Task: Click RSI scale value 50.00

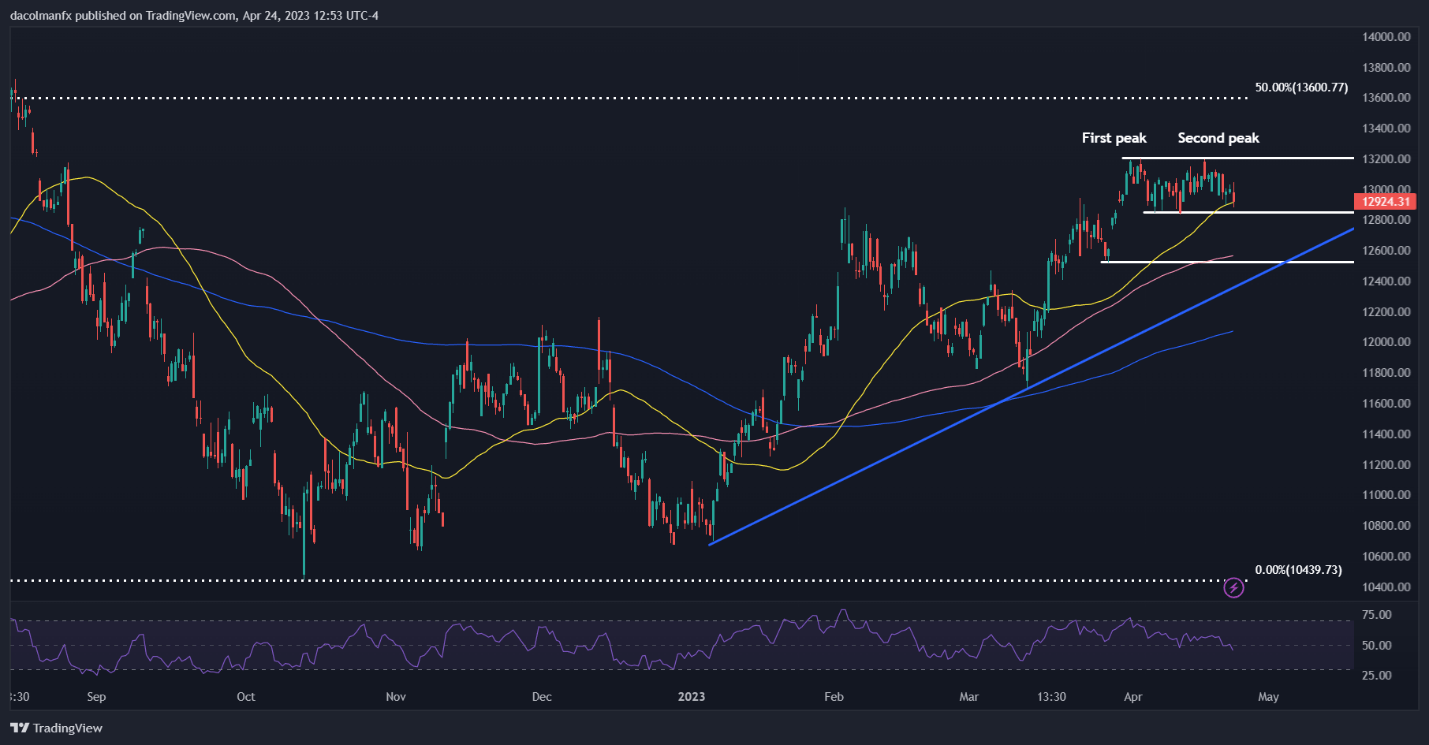Action: coord(1379,645)
